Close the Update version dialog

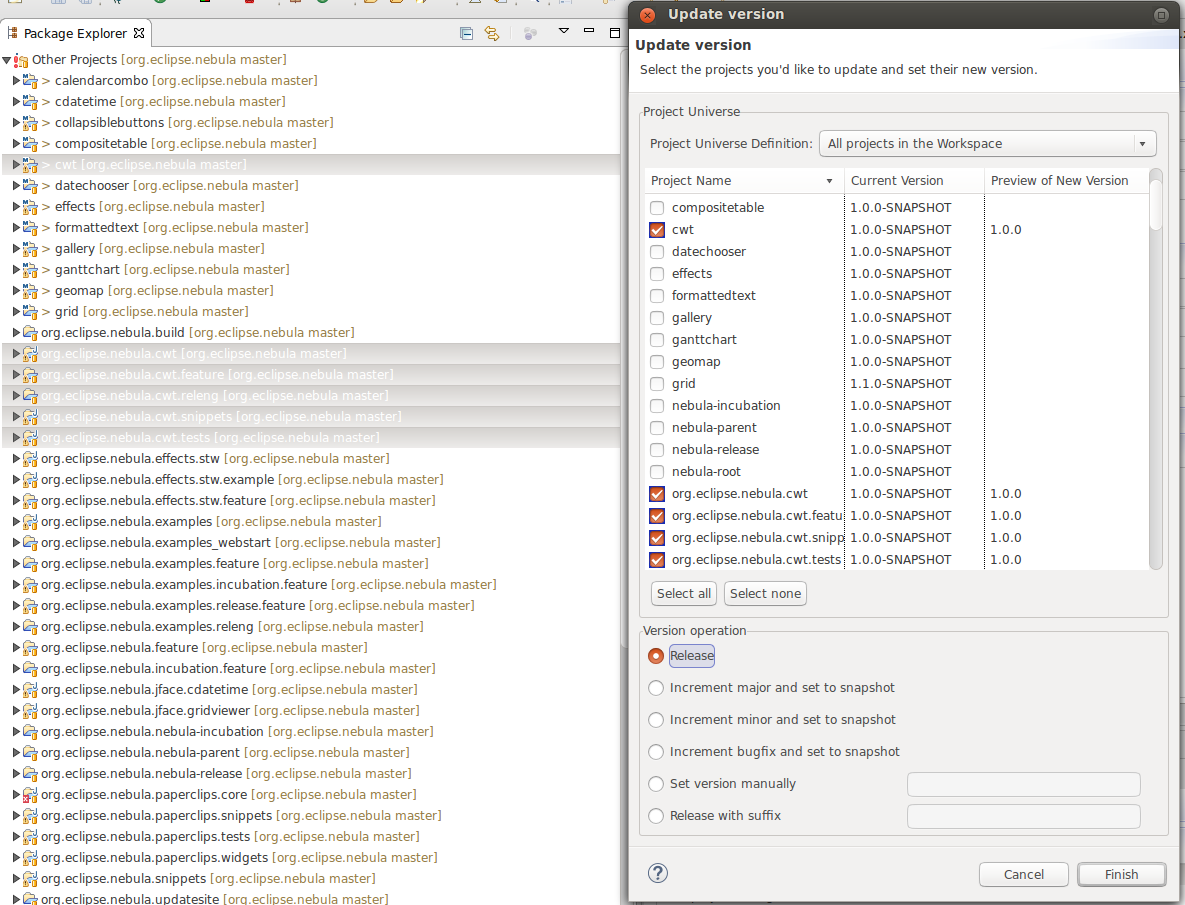click(x=647, y=15)
